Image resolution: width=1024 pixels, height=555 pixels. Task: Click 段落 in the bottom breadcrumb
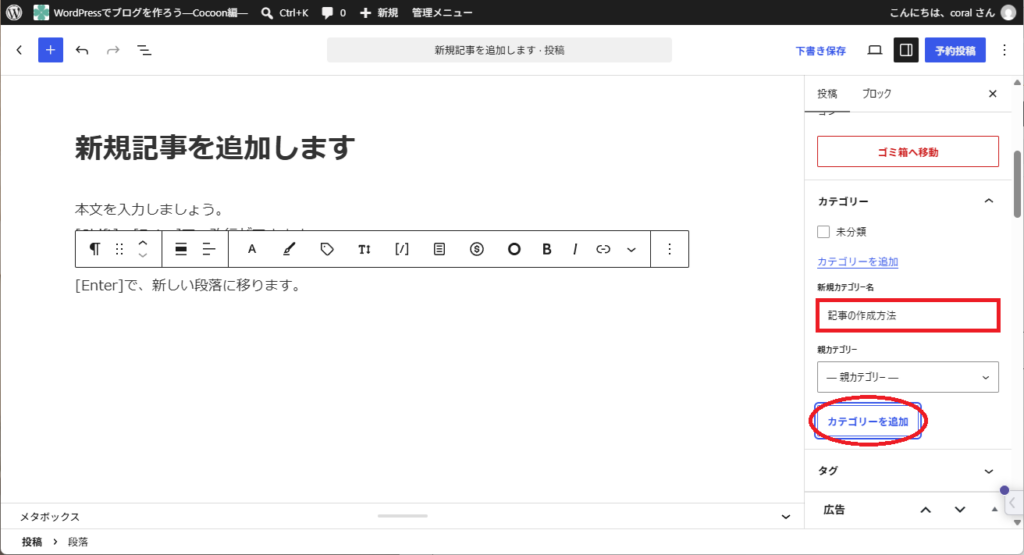[78, 542]
